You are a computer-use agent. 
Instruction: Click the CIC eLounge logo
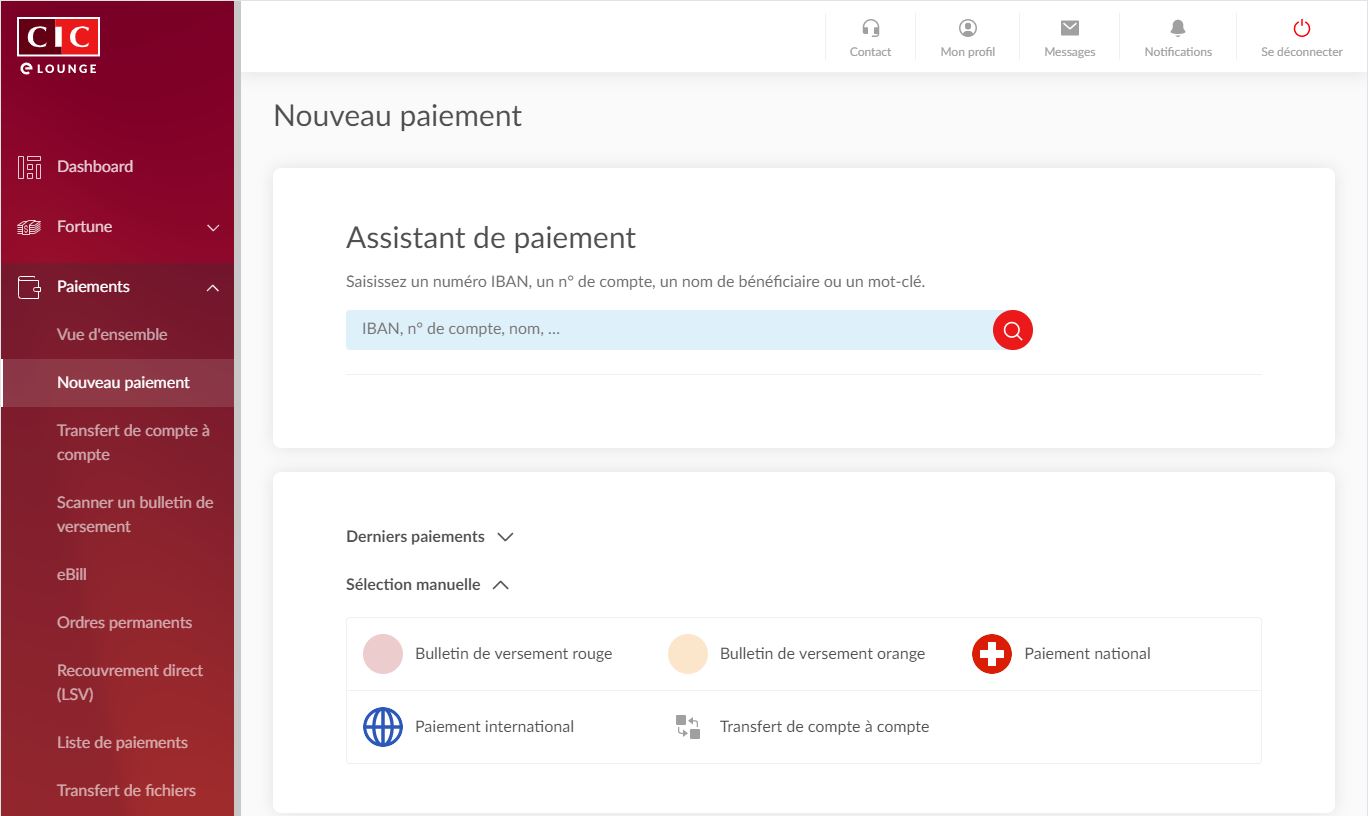(x=58, y=46)
